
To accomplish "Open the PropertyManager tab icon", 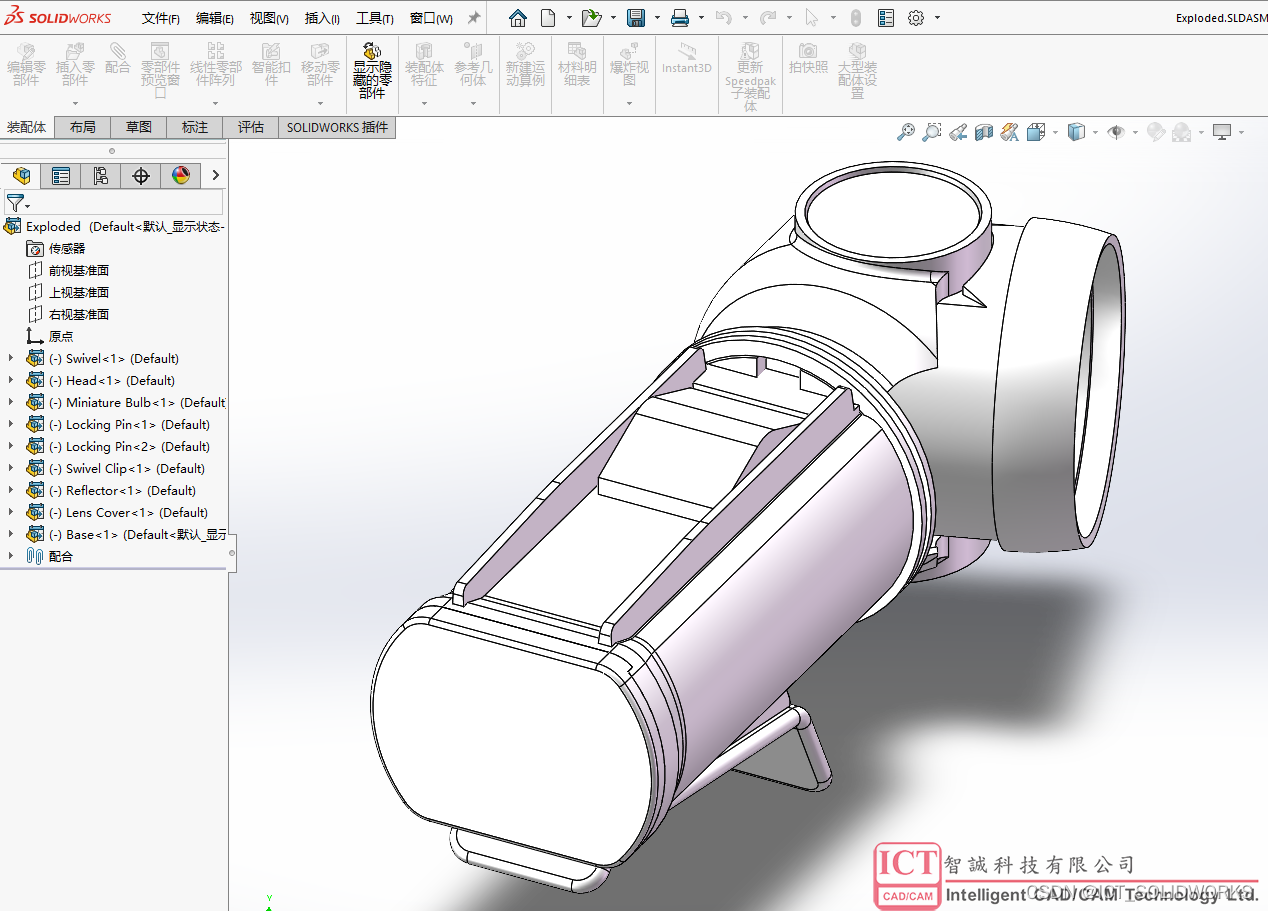I will pyautogui.click(x=61, y=176).
